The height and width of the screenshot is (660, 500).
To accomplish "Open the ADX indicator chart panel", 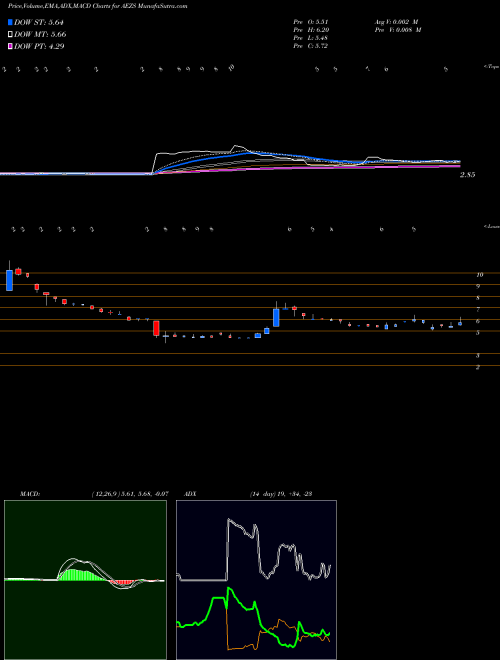I will (x=256, y=580).
